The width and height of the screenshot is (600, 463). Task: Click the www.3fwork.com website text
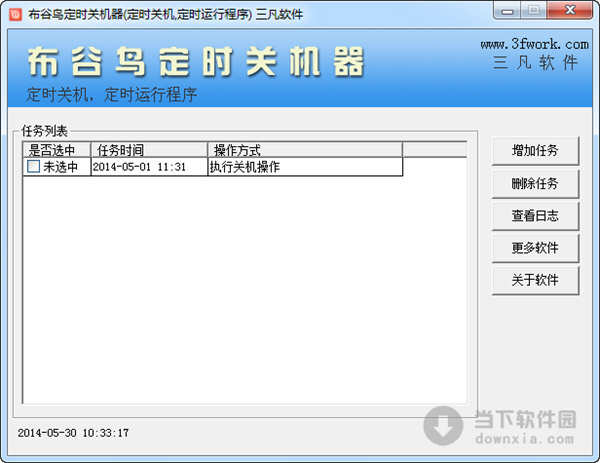[x=535, y=44]
